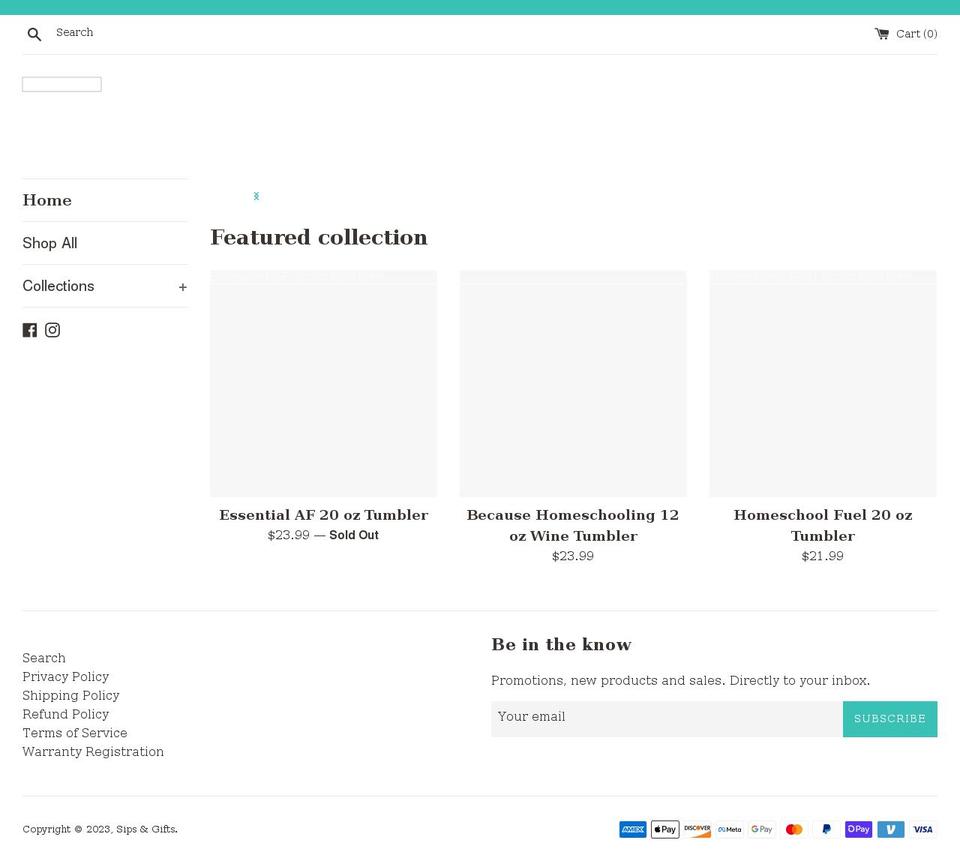Open Essential AF 20 oz Tumbler image

[x=324, y=383]
